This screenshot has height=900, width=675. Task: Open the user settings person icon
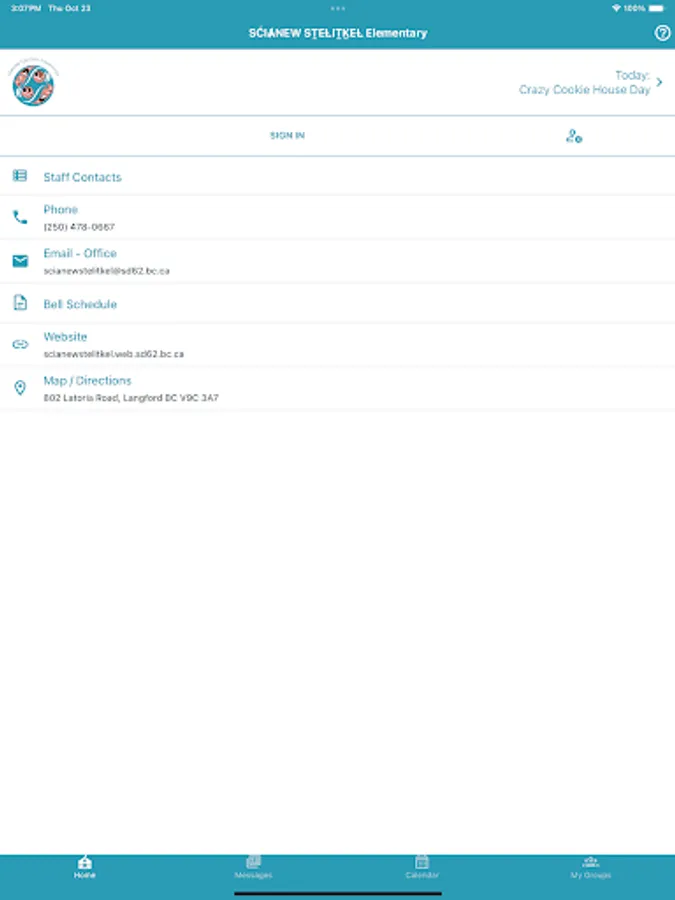[x=573, y=136]
